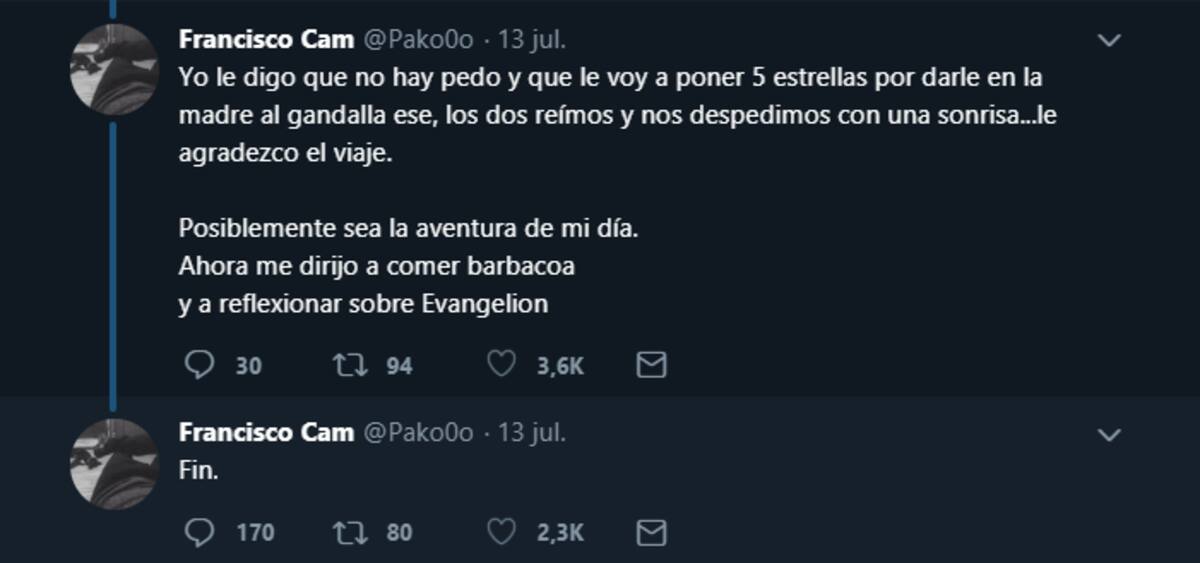Image resolution: width=1200 pixels, height=563 pixels.
Task: Open 13 jul. timestamp of 'Fin.' tweet
Action: [x=532, y=433]
